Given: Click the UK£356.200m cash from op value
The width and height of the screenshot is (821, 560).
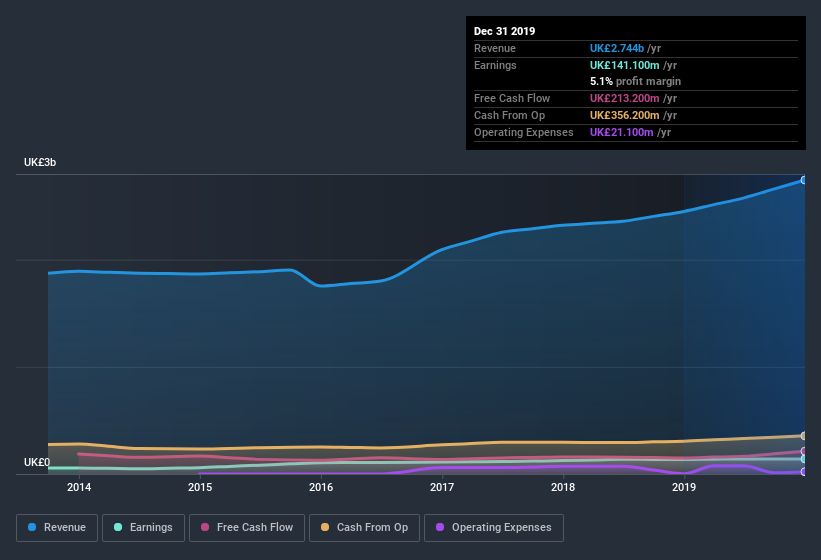Looking at the screenshot, I should click(x=625, y=115).
